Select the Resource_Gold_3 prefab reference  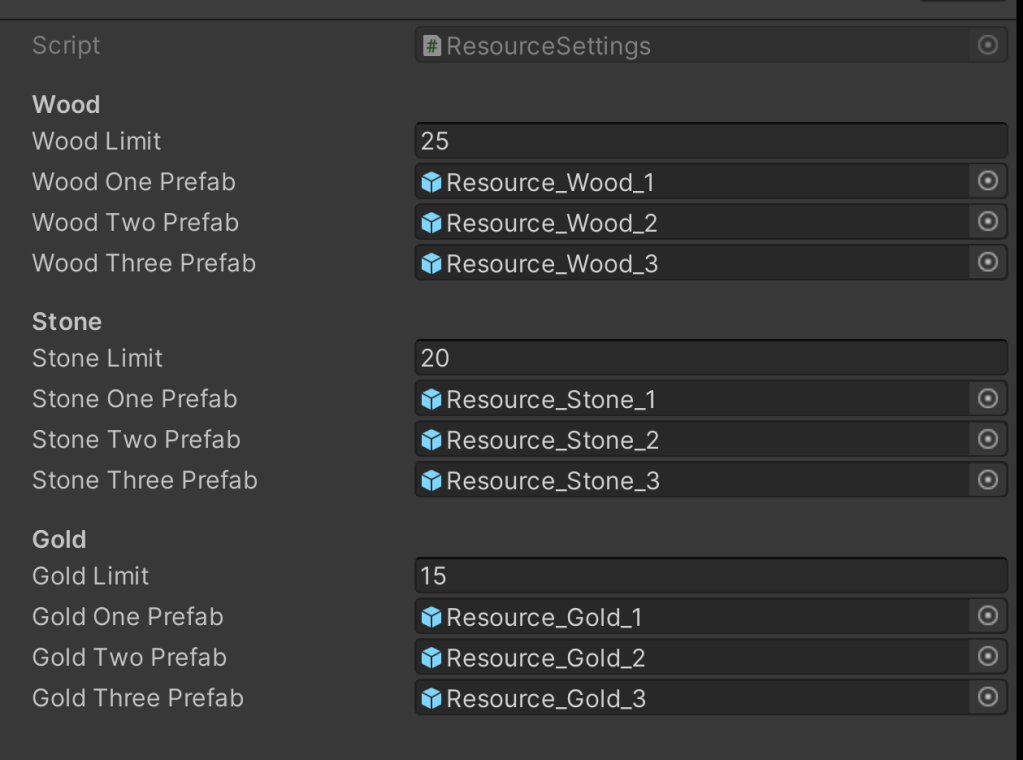pyautogui.click(x=546, y=698)
